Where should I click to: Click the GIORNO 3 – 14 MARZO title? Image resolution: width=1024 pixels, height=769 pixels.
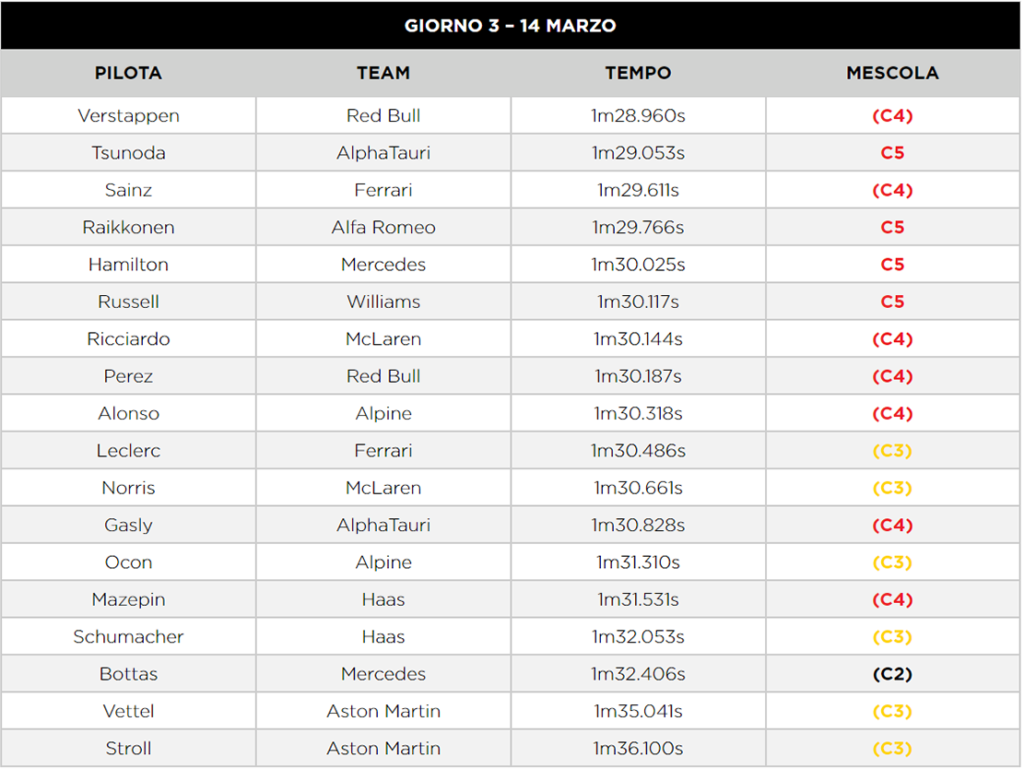tap(510, 25)
